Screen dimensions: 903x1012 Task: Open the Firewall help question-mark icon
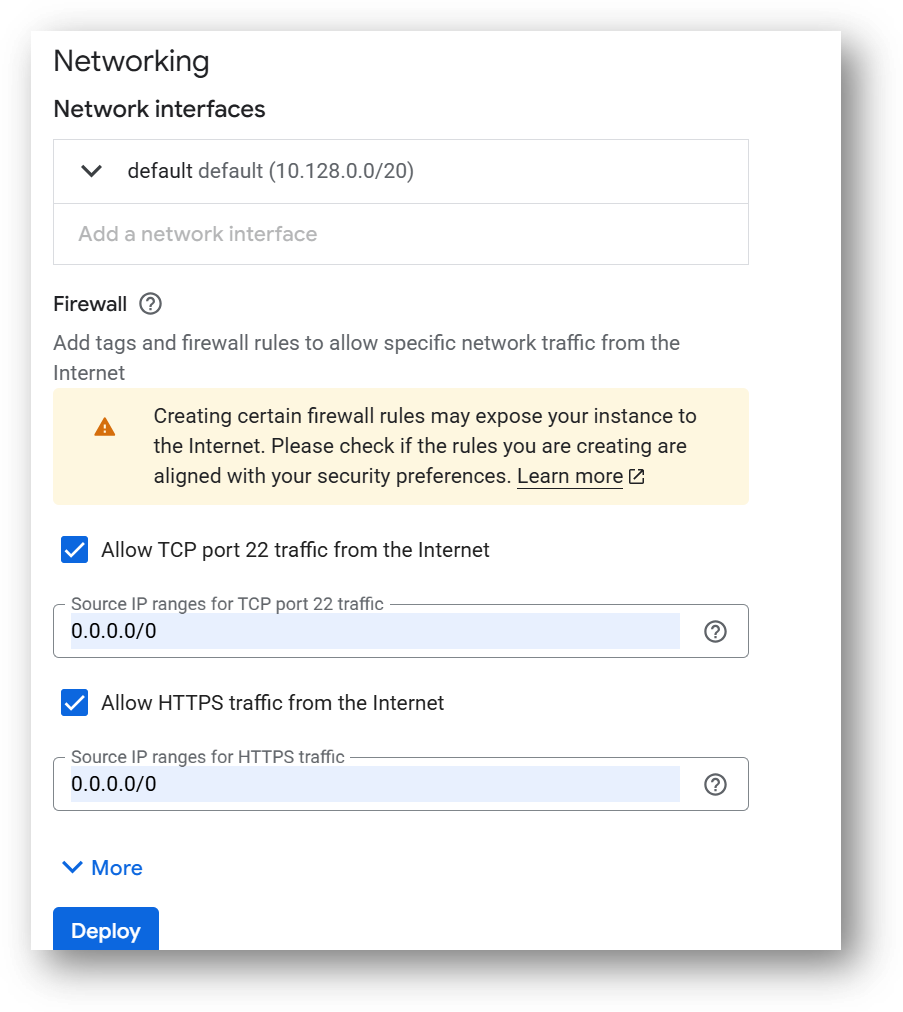[x=150, y=303]
